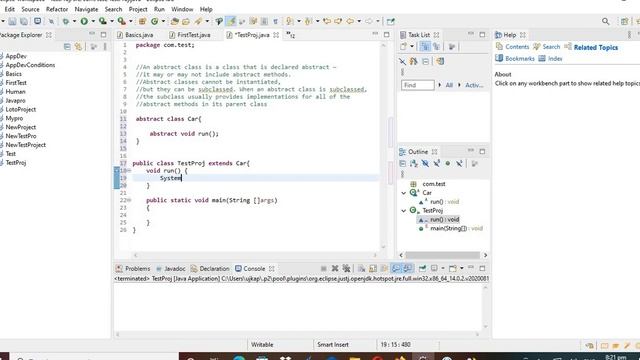Click Collapse All in Package Explorer
The width and height of the screenshot is (640, 360).
(67, 47)
